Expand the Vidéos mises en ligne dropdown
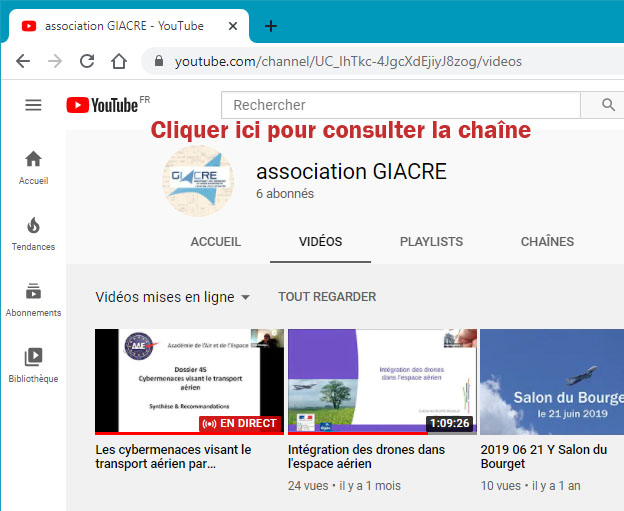 click(x=172, y=297)
